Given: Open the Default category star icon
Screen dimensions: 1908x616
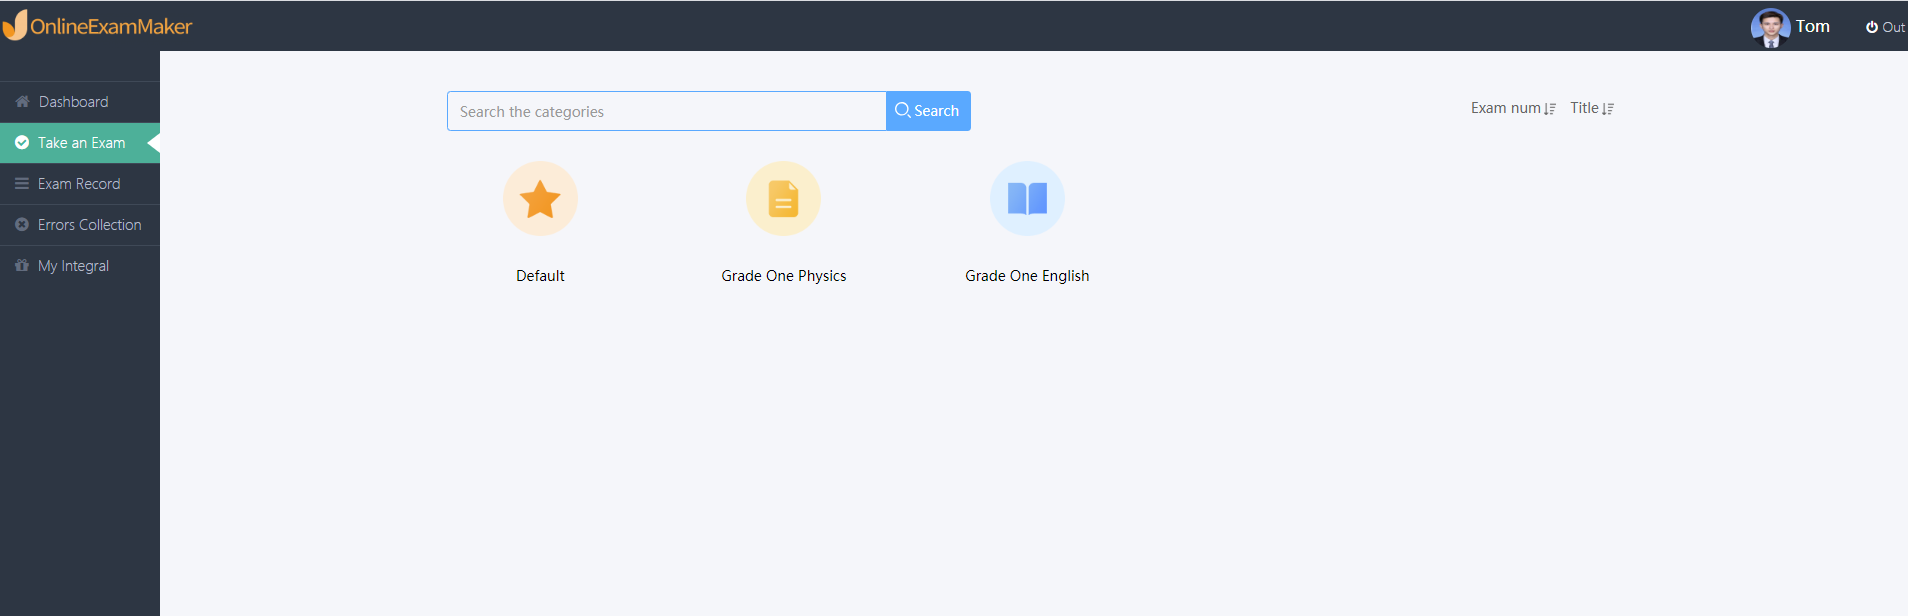Looking at the screenshot, I should click(540, 199).
